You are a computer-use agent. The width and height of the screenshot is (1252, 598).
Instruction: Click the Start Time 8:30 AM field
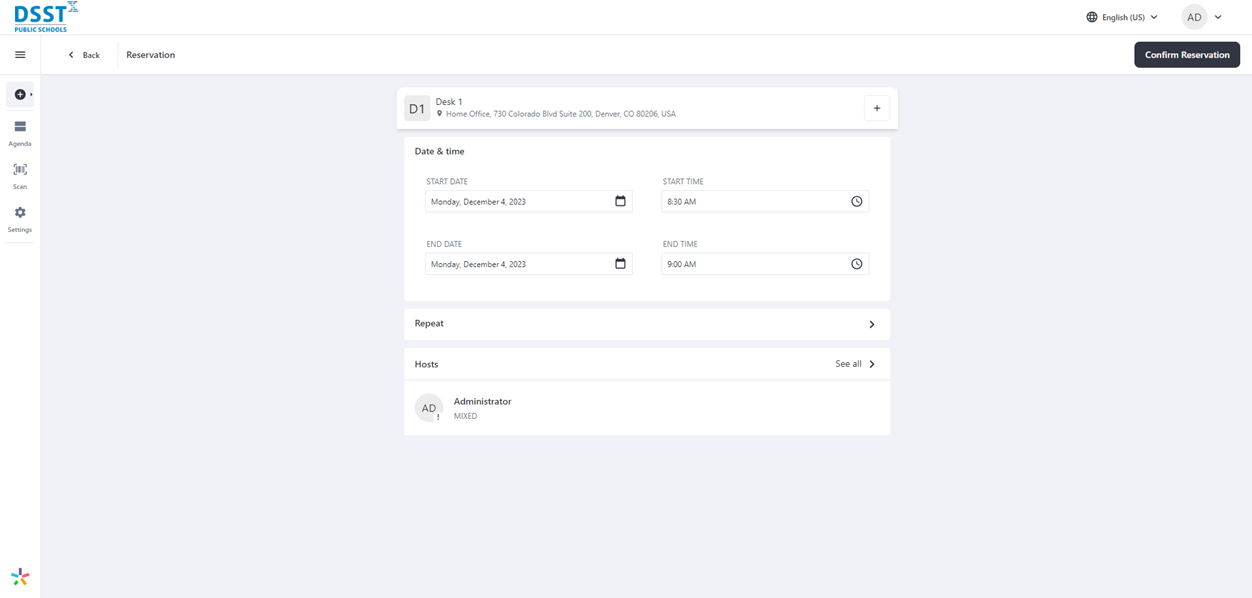tap(765, 201)
